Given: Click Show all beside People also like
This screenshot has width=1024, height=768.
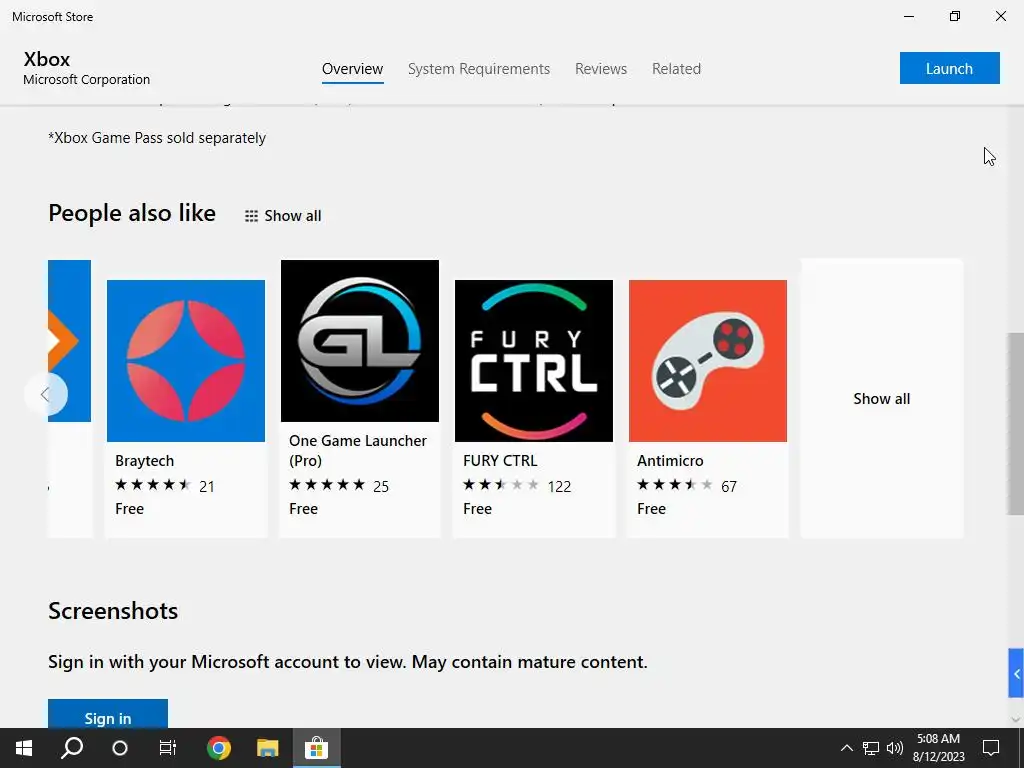Looking at the screenshot, I should click(293, 216).
